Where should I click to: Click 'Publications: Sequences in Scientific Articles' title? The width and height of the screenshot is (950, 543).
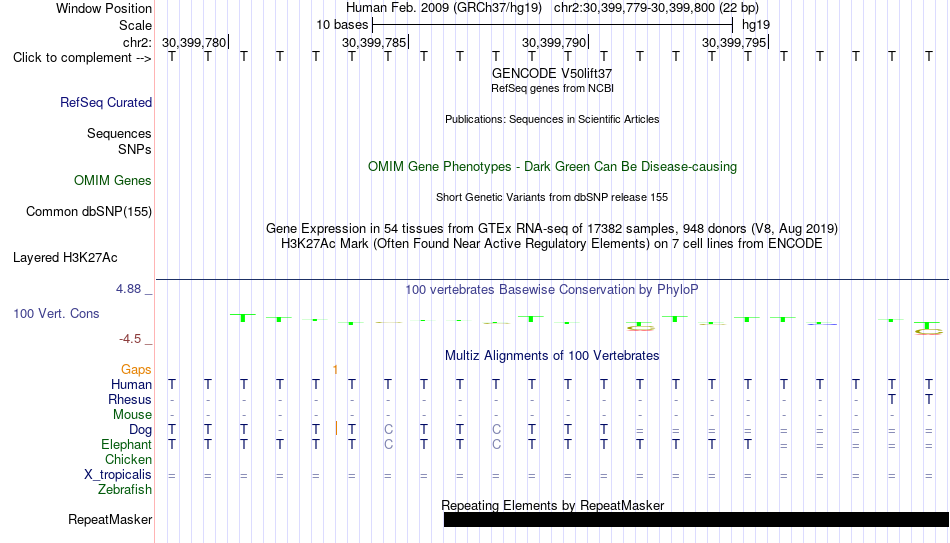pos(552,119)
